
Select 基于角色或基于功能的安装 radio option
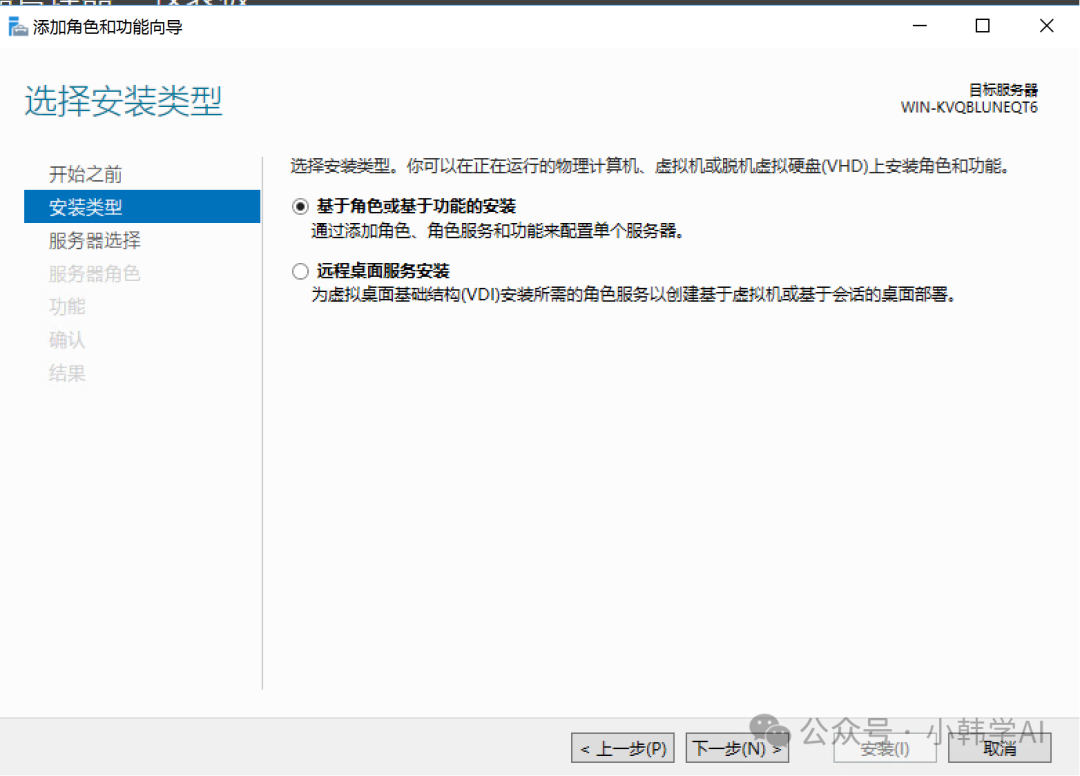[x=300, y=207]
